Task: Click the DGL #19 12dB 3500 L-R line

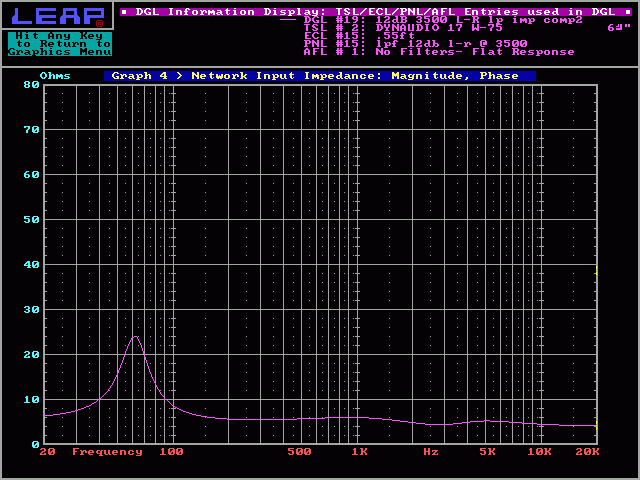Action: (443, 20)
